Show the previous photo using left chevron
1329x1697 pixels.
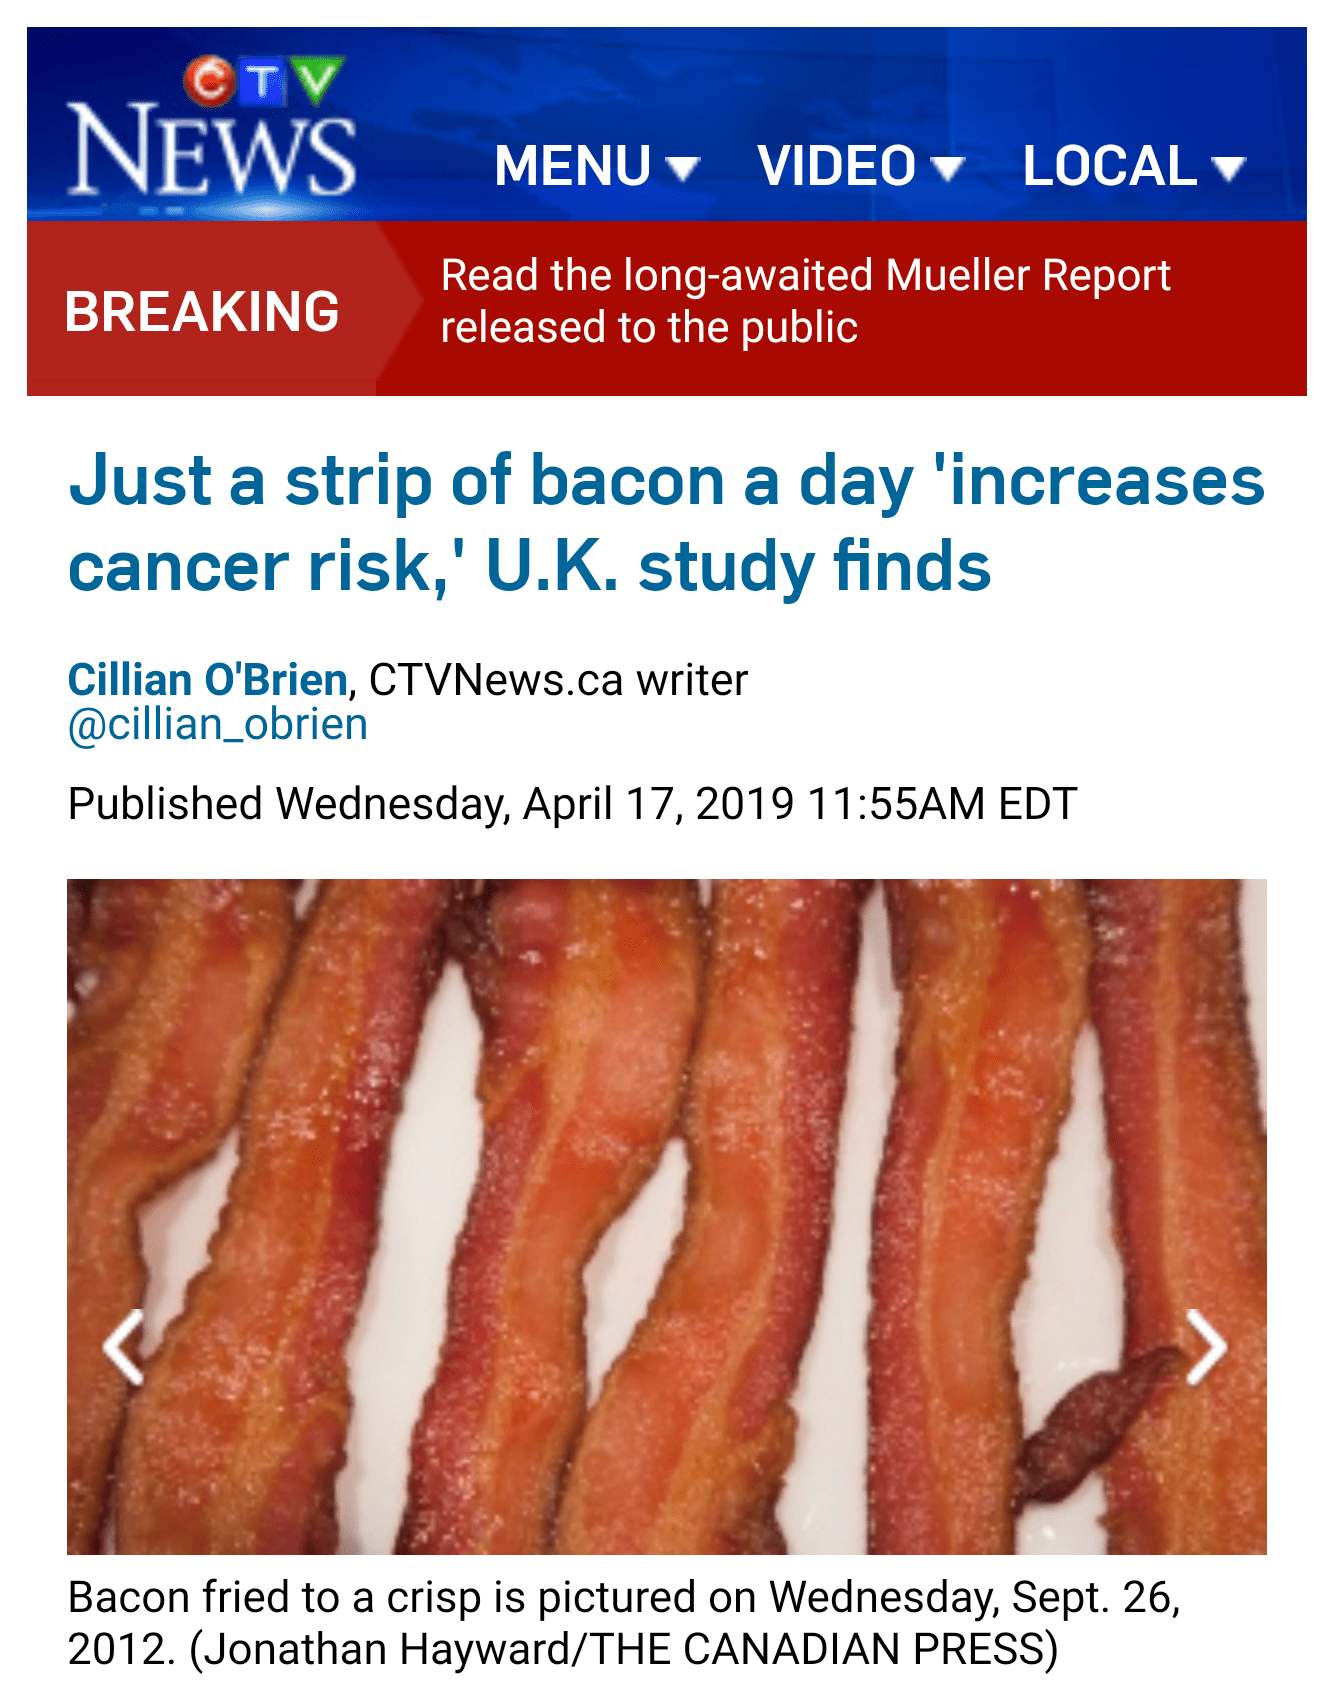pos(124,1347)
